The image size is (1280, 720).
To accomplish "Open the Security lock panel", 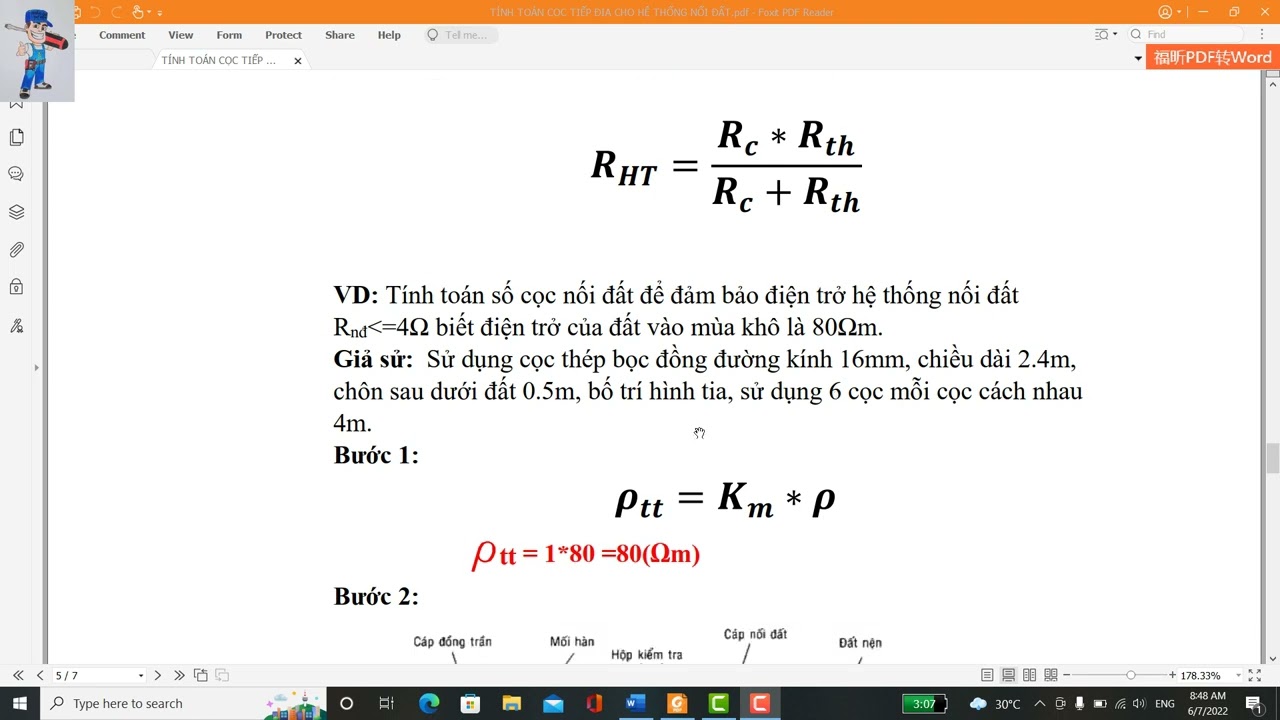I will (x=16, y=287).
